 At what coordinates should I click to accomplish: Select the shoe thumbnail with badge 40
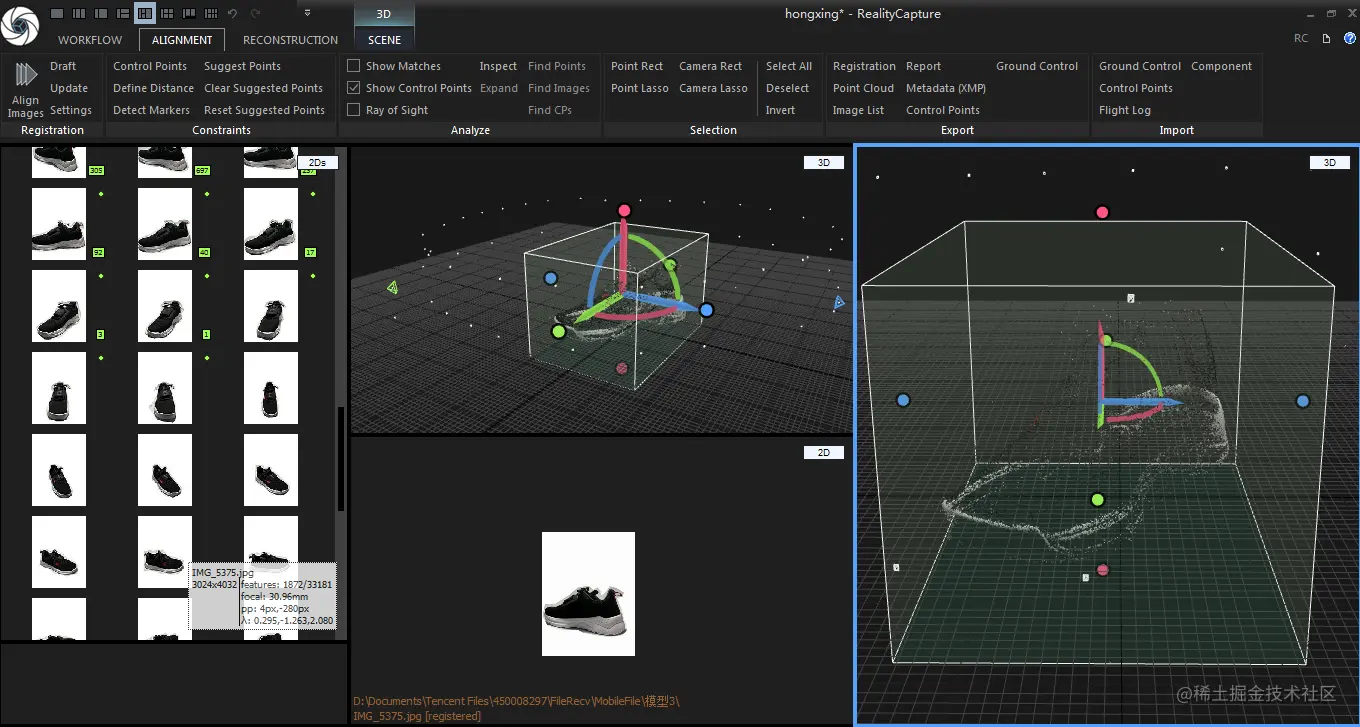tap(165, 224)
